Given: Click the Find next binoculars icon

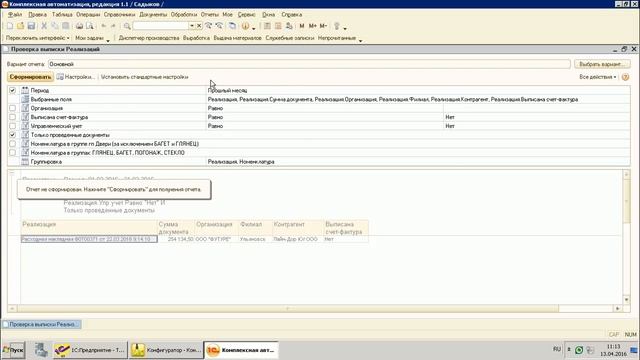Looking at the screenshot, I should coord(209,26).
